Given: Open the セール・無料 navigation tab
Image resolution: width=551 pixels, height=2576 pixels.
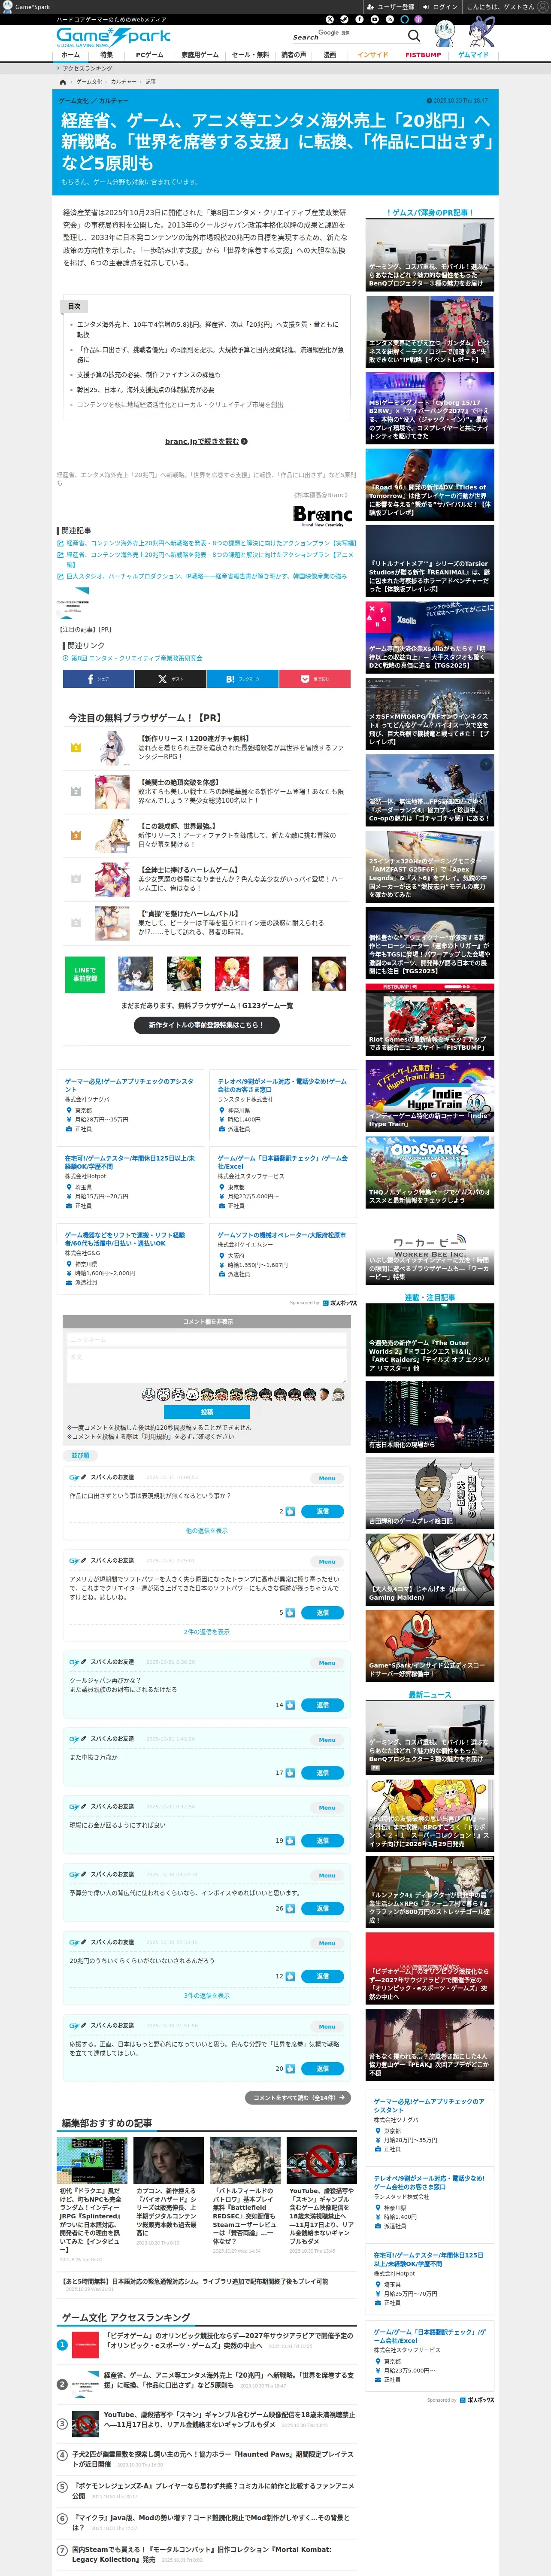Looking at the screenshot, I should tap(250, 55).
